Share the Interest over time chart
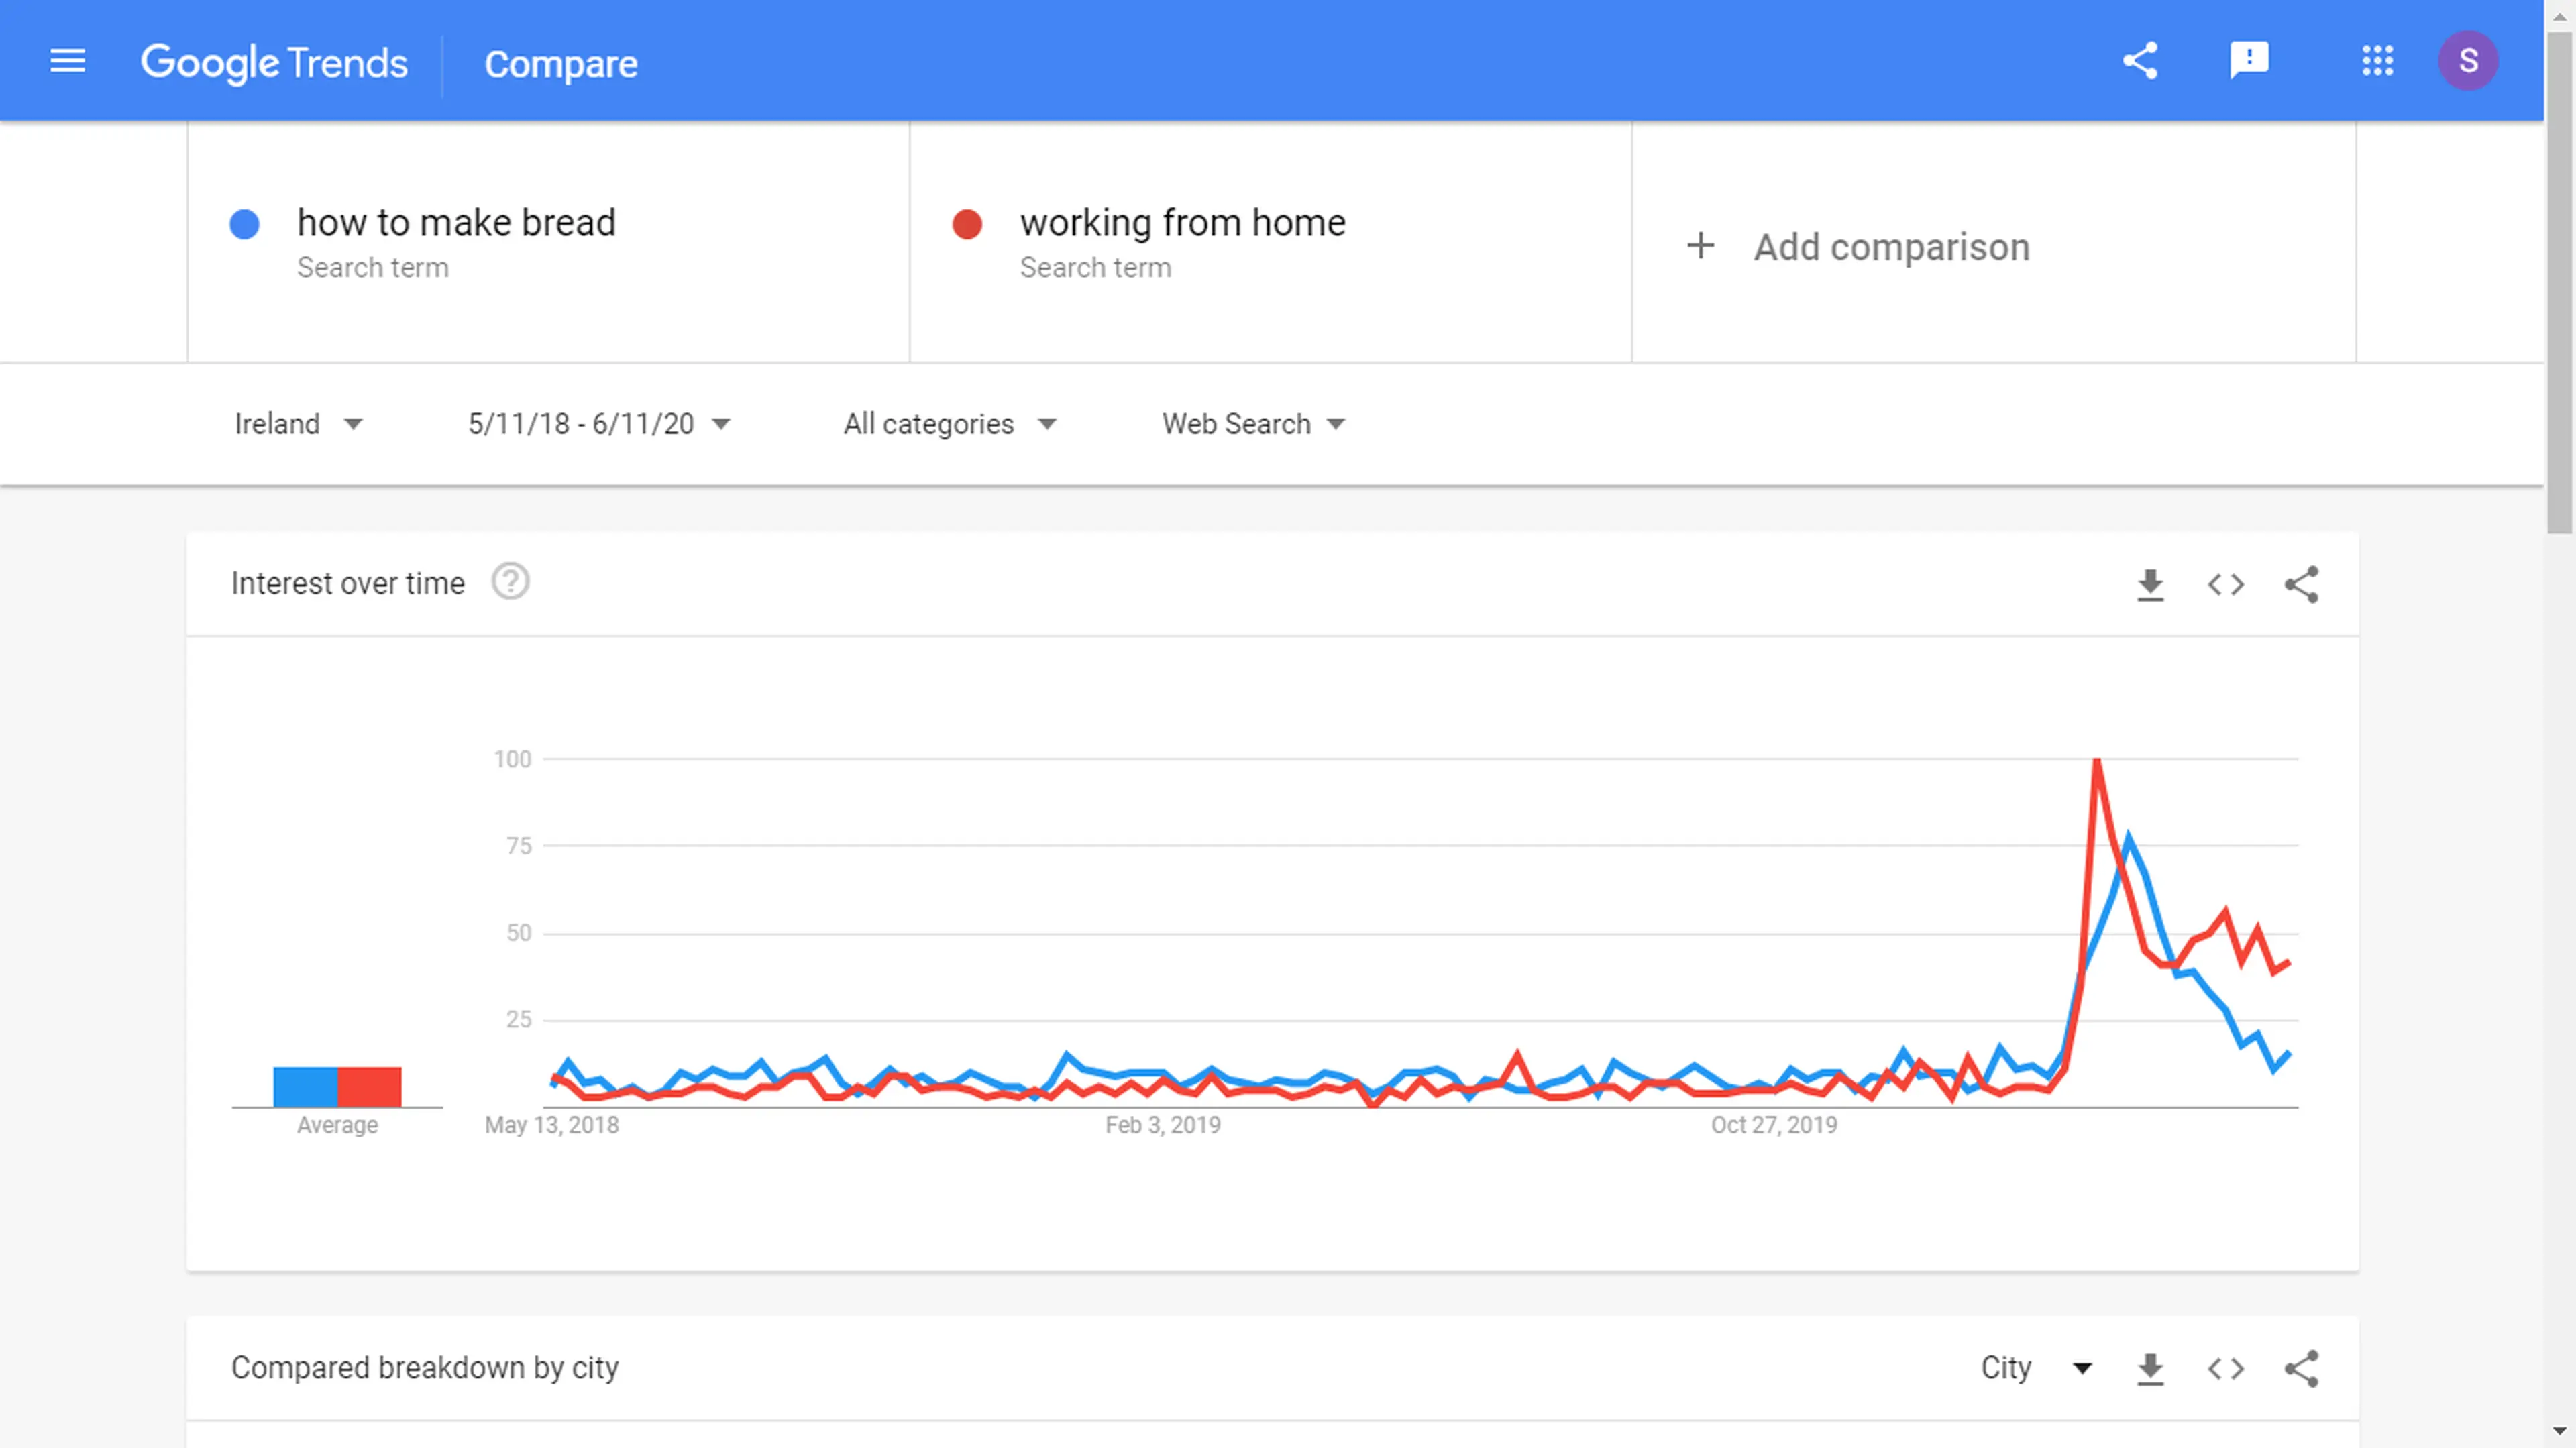The image size is (2576, 1448). 2301,584
